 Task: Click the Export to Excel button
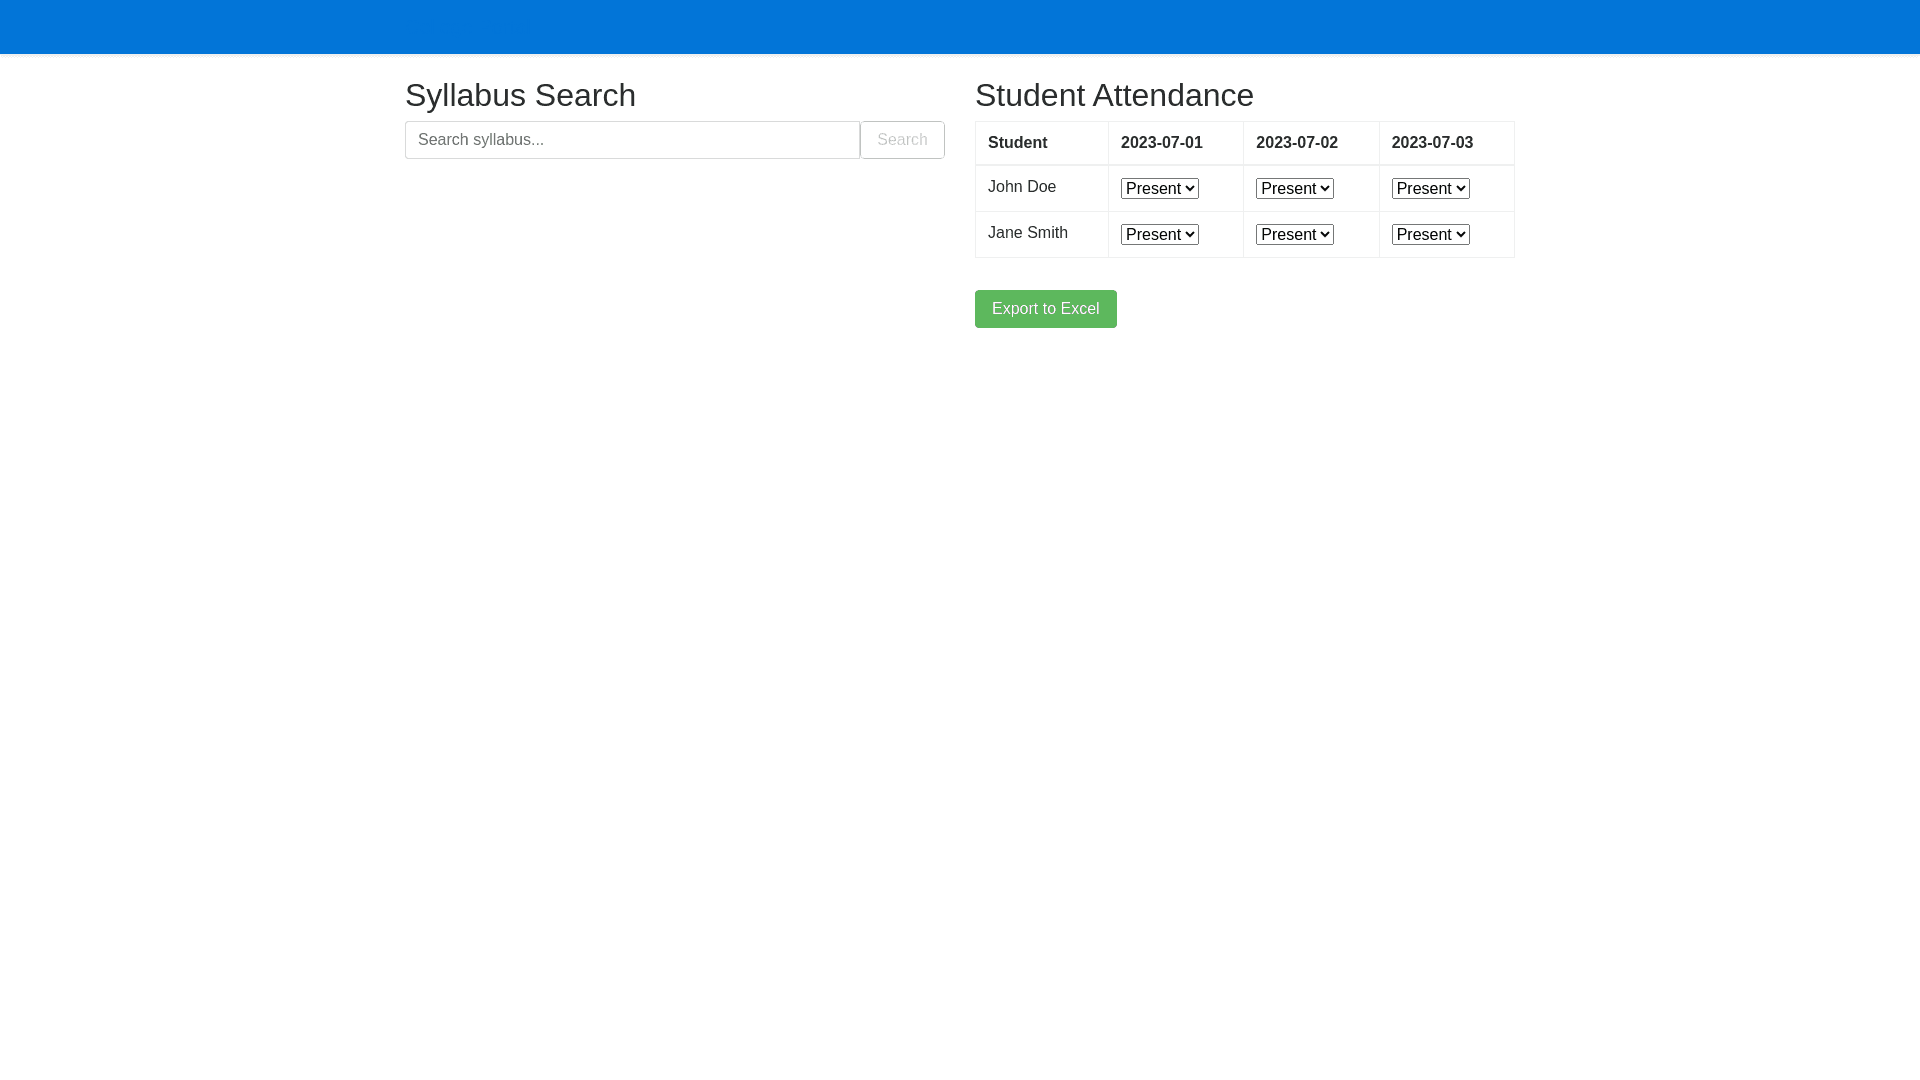(1045, 309)
